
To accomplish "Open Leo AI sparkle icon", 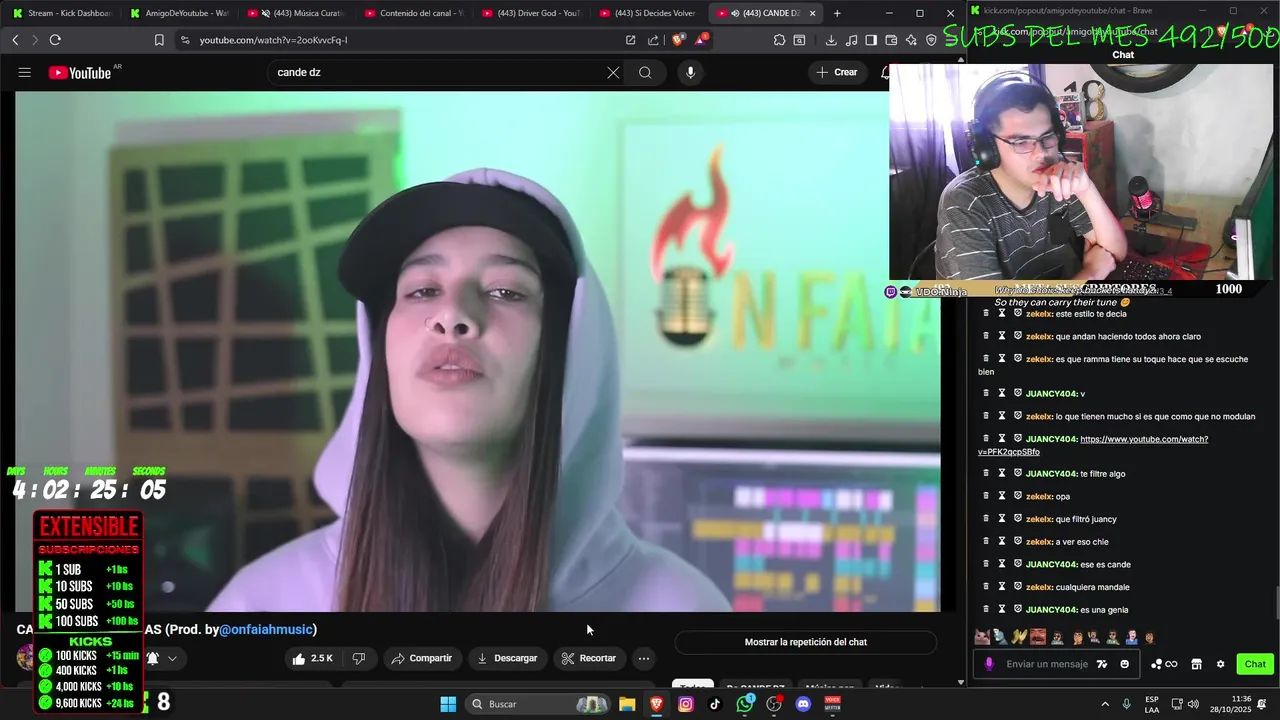I will point(911,40).
